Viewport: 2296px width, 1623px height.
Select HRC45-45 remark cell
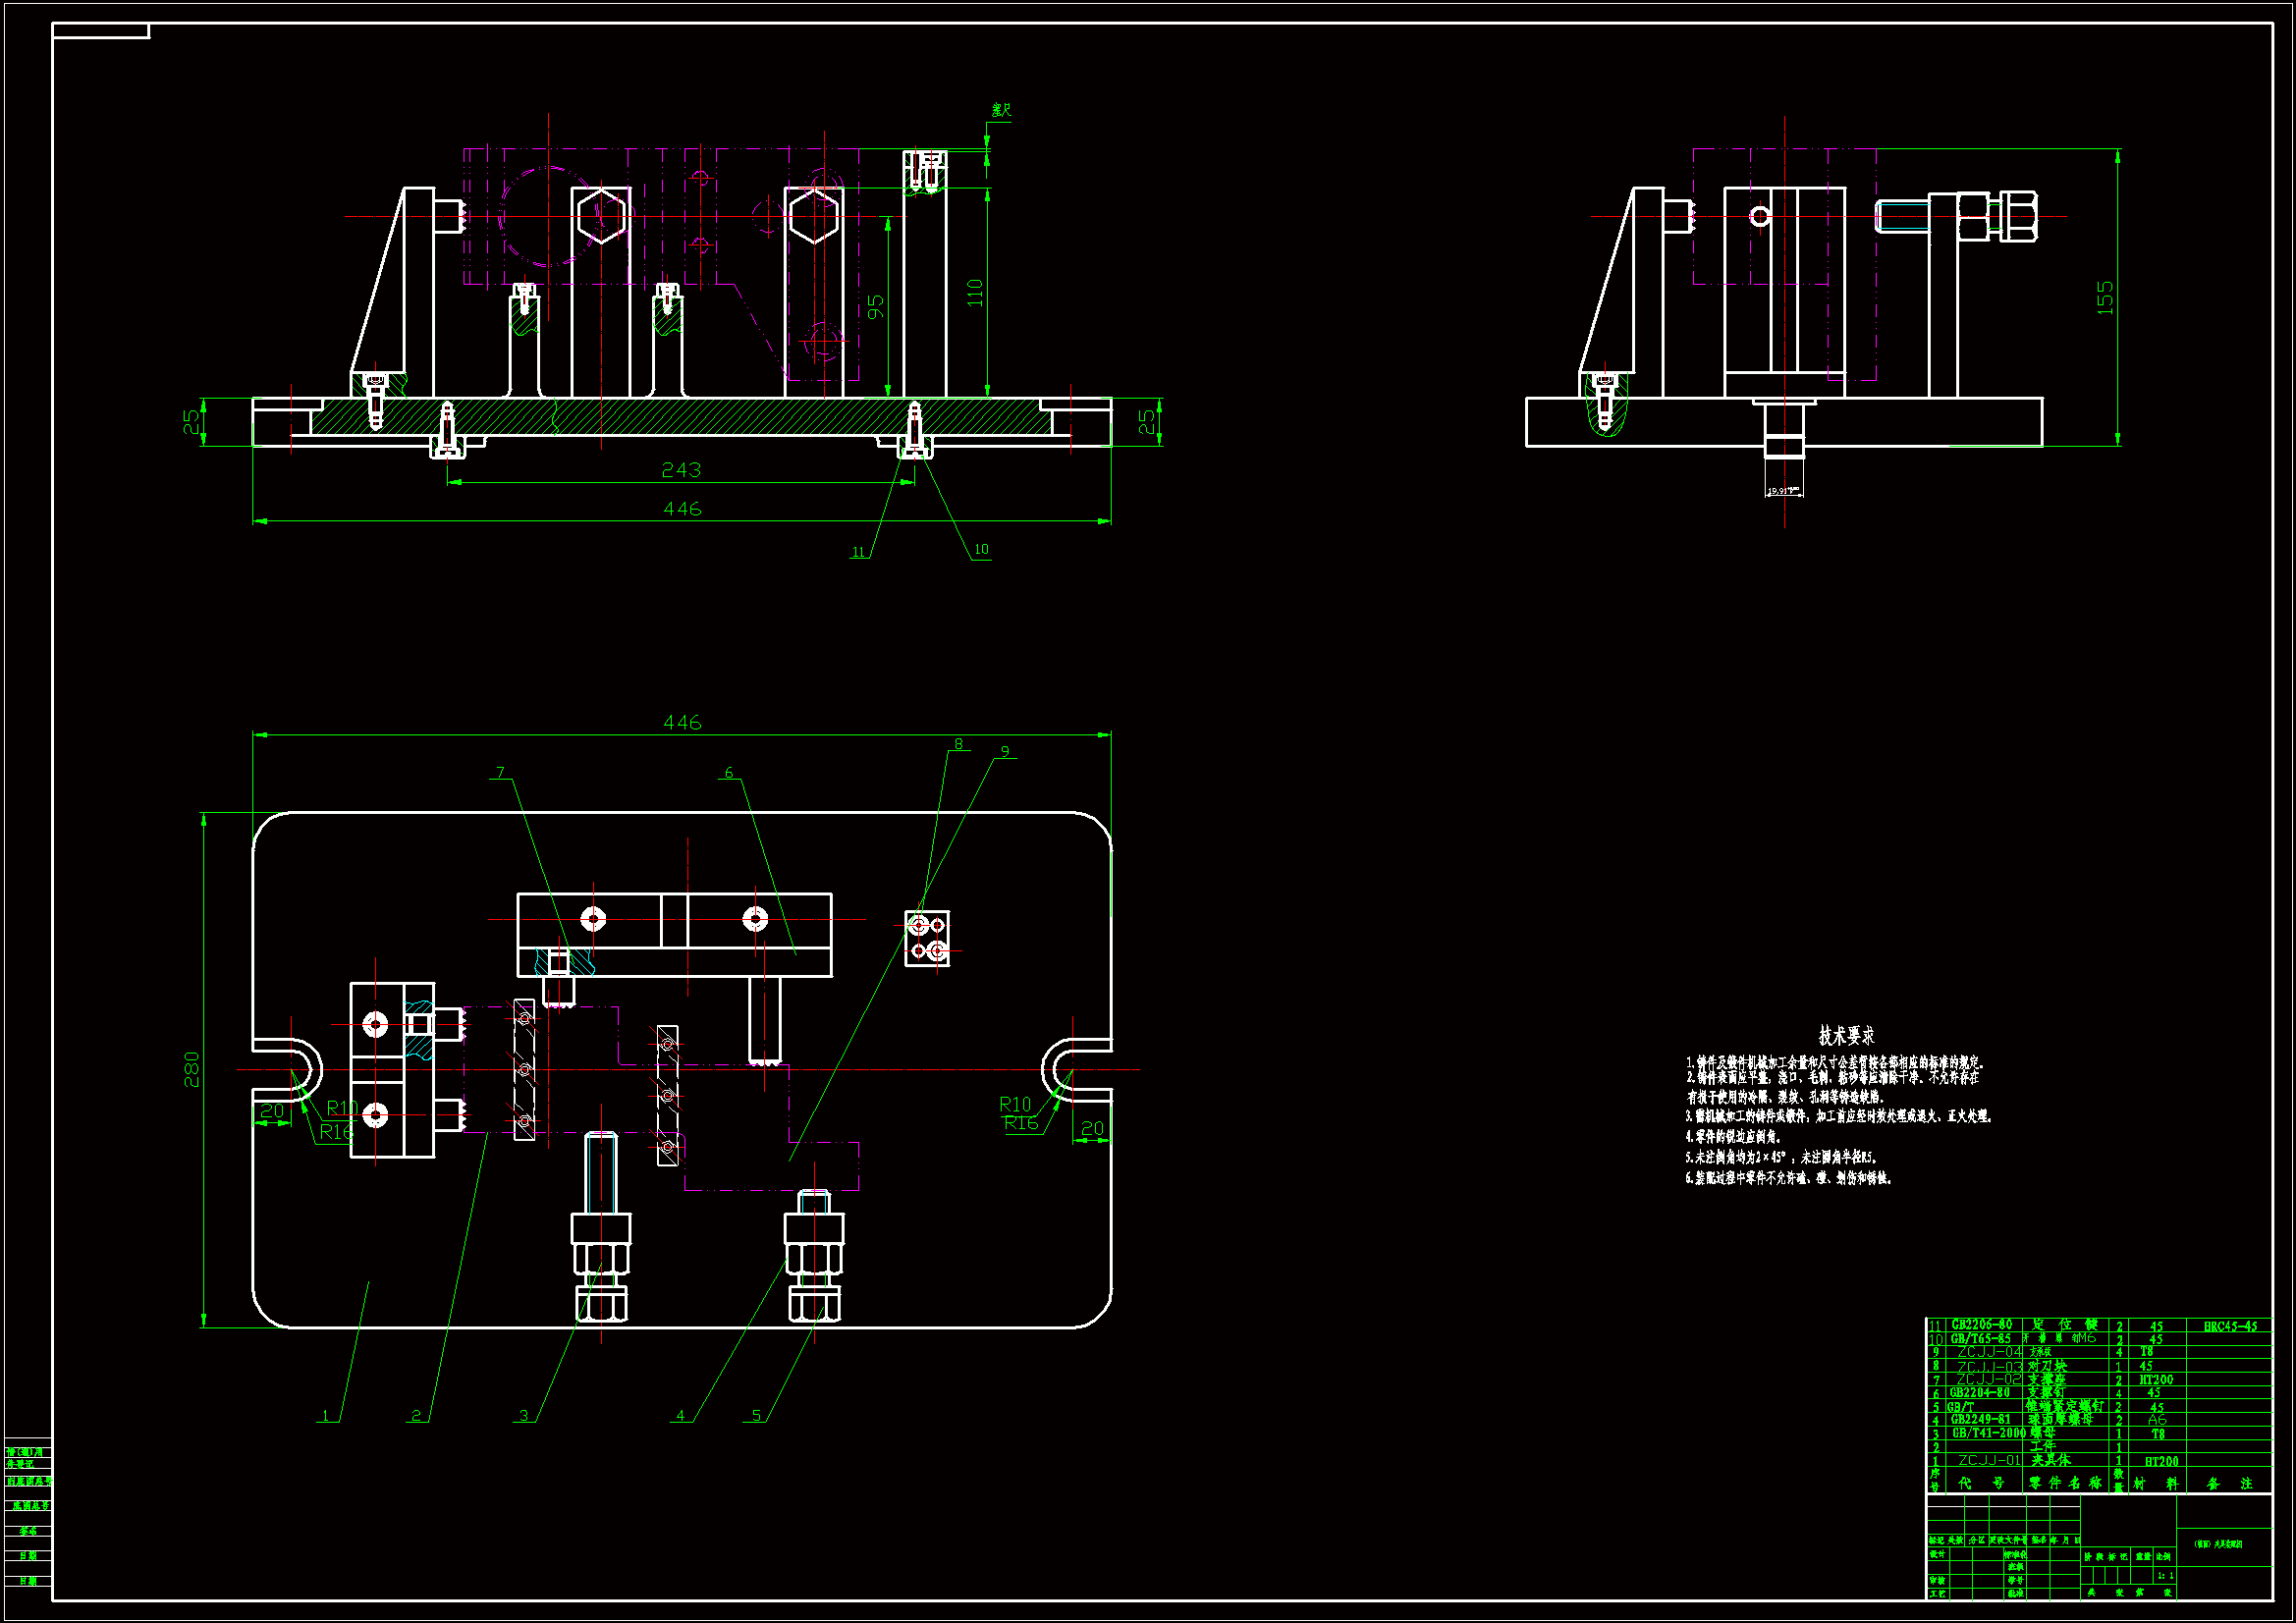click(2230, 1326)
